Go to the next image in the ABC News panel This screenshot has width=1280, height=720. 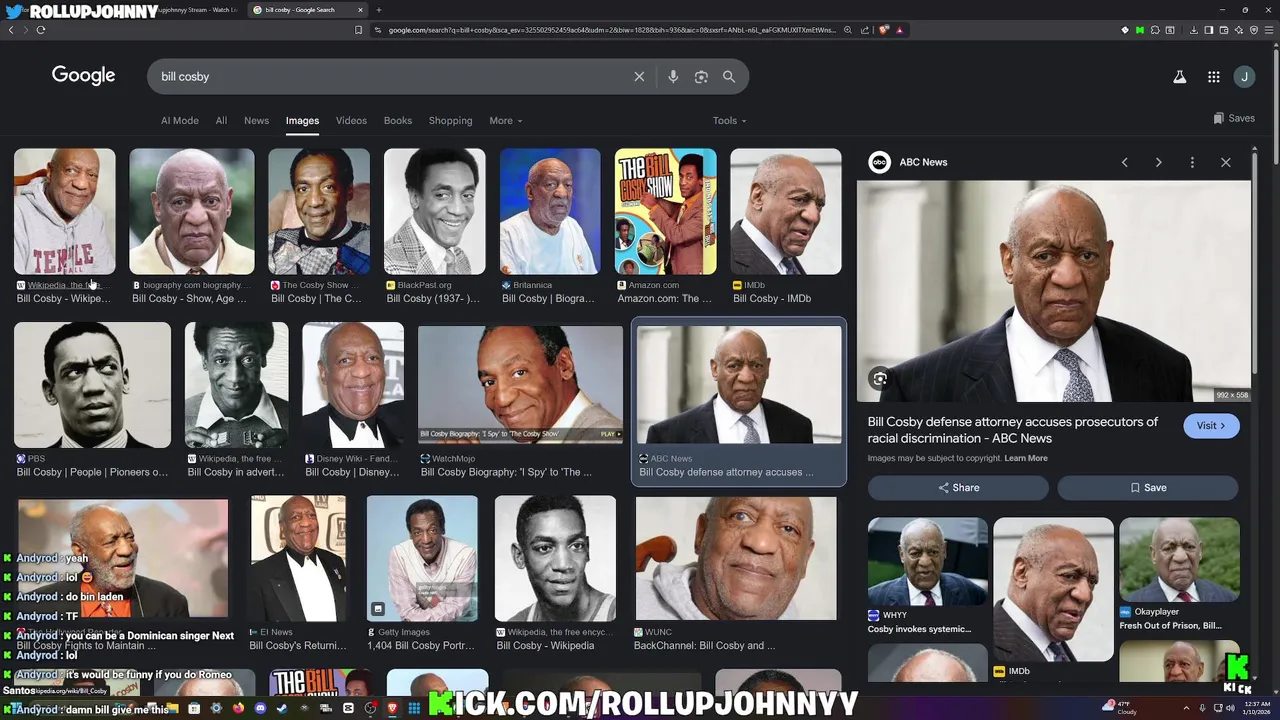[1158, 162]
